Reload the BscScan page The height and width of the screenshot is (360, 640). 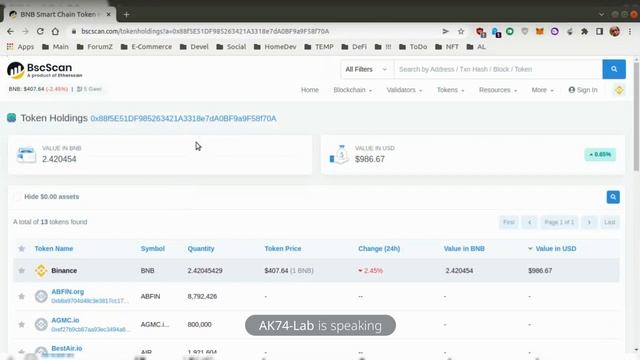(x=40, y=31)
